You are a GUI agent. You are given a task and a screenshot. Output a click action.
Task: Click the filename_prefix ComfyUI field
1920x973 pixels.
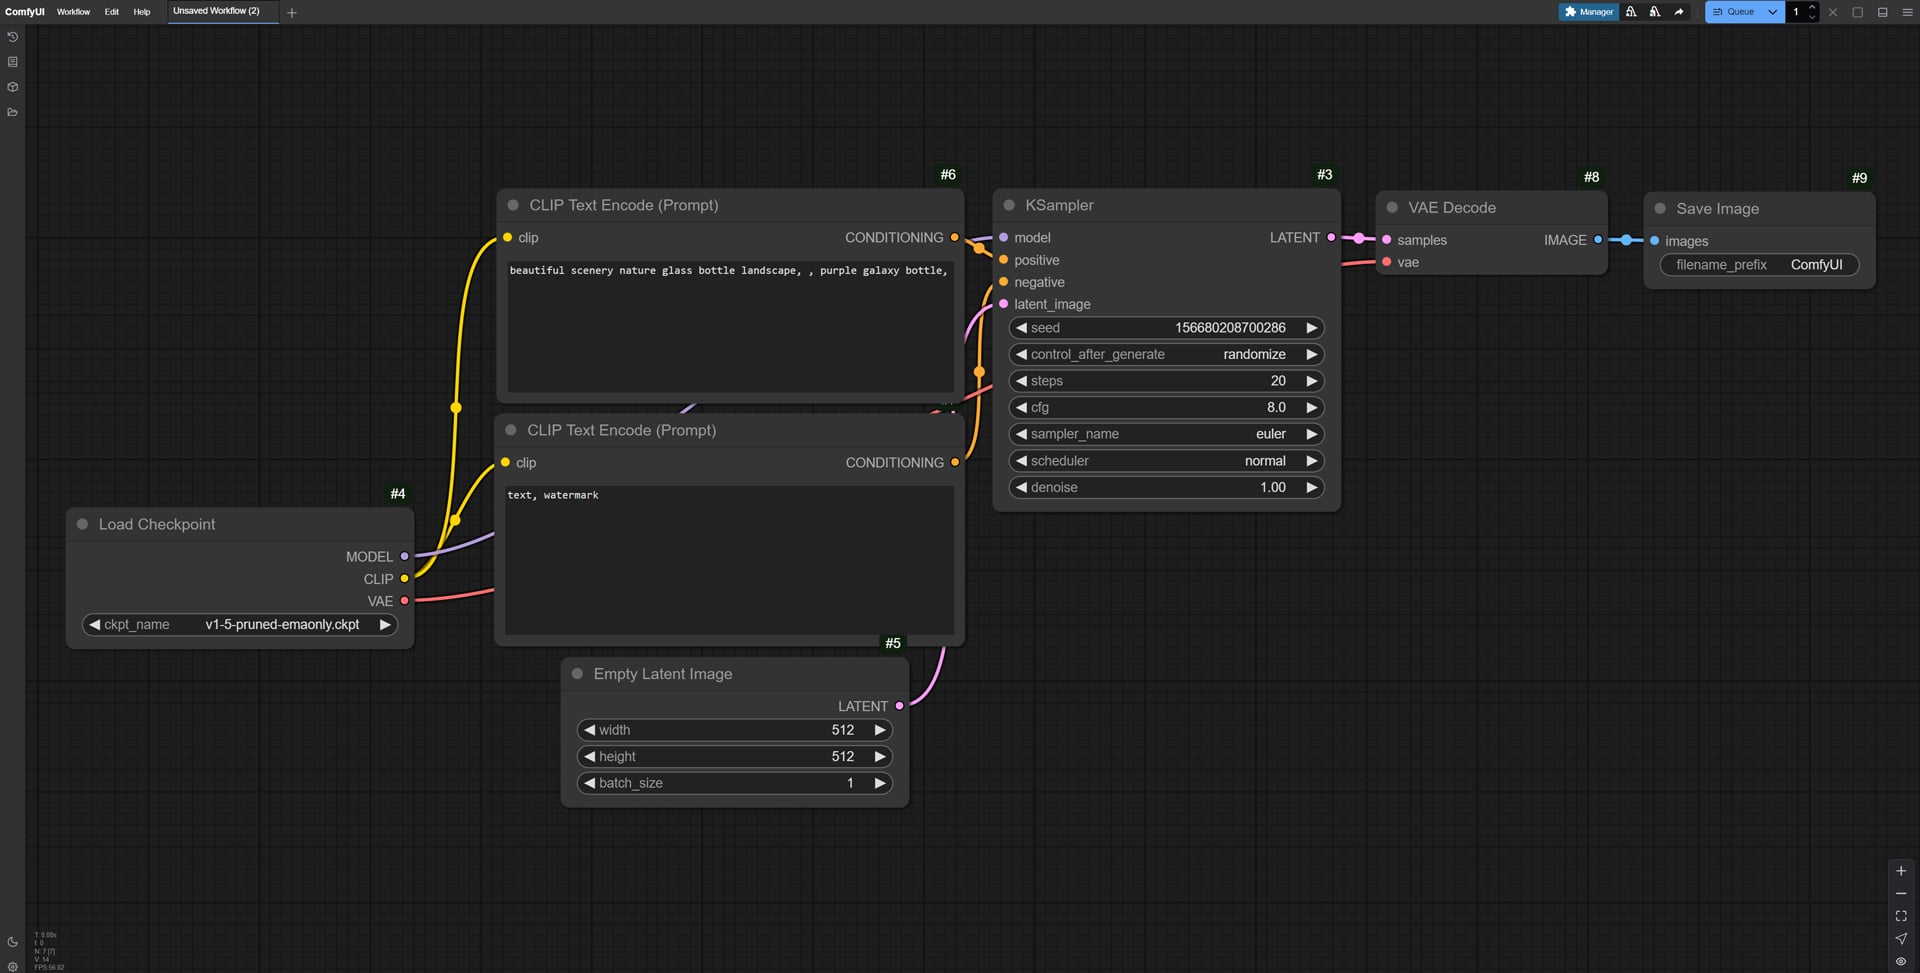[x=1759, y=265]
